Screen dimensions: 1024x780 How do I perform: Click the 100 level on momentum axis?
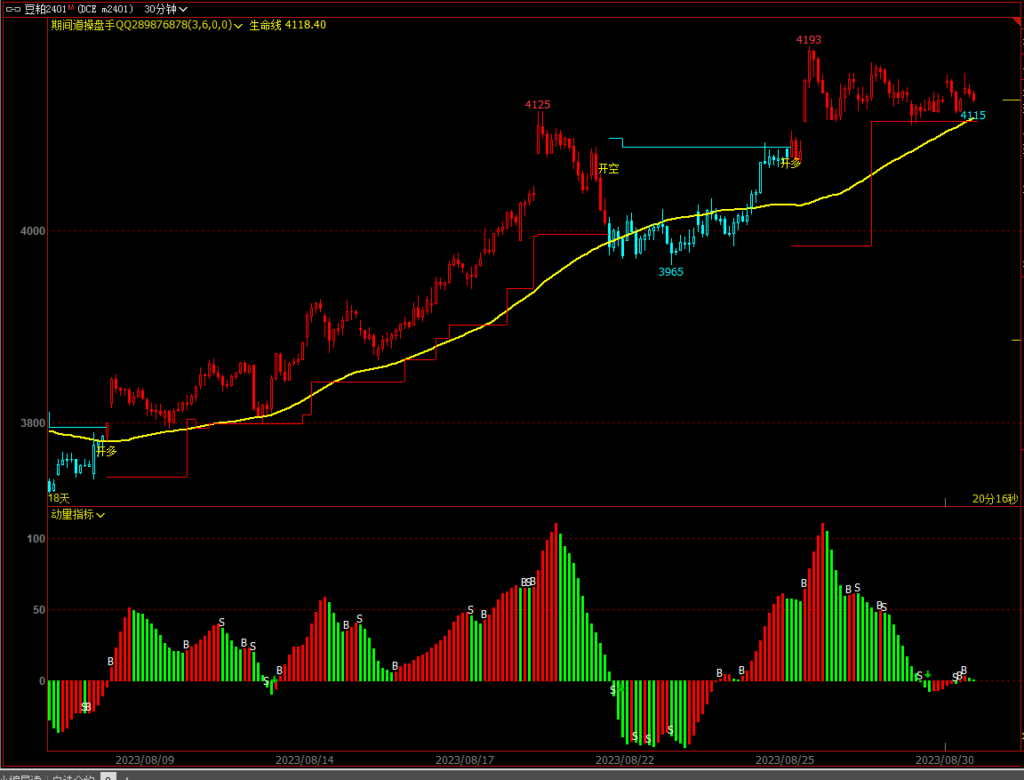(x=36, y=539)
